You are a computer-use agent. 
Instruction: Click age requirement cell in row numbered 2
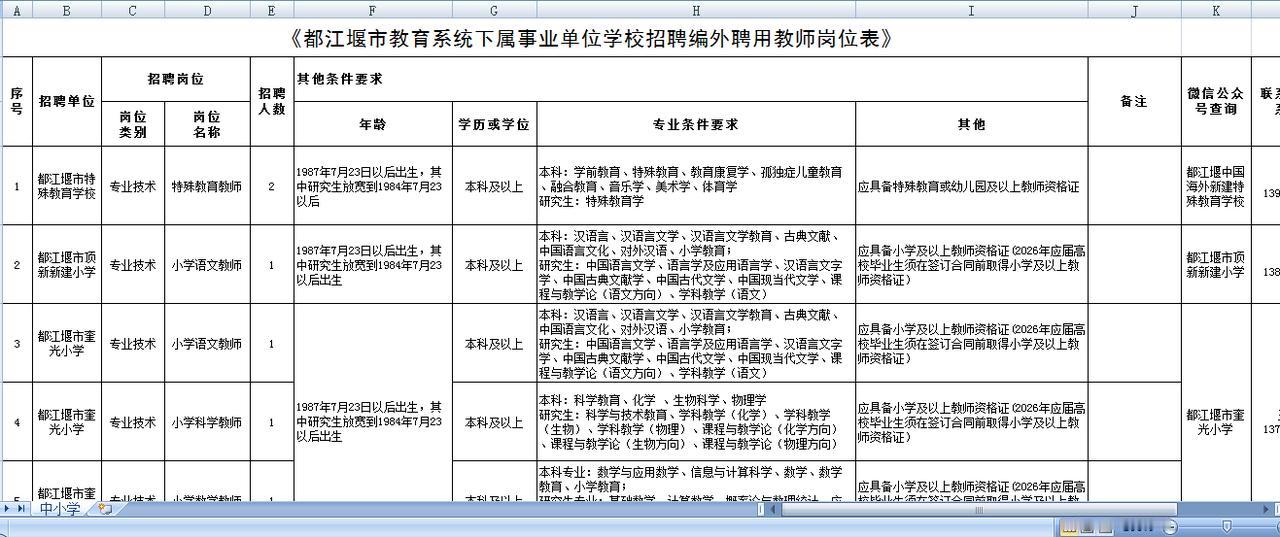click(x=372, y=265)
